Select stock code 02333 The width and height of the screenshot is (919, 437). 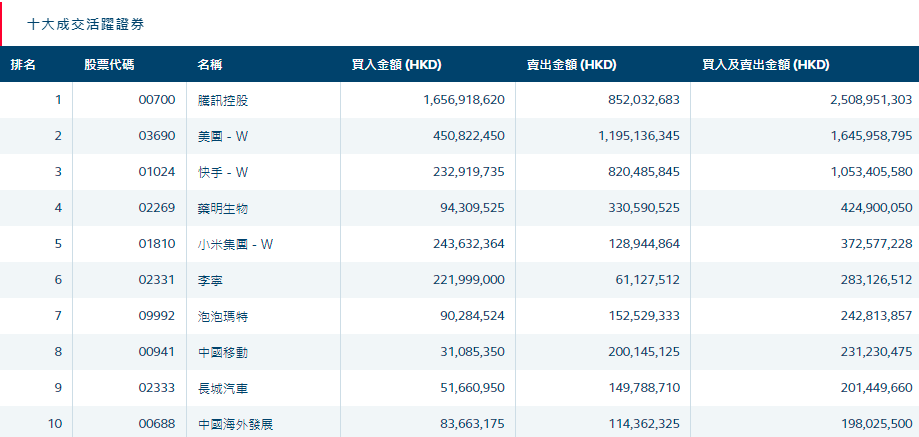click(157, 388)
